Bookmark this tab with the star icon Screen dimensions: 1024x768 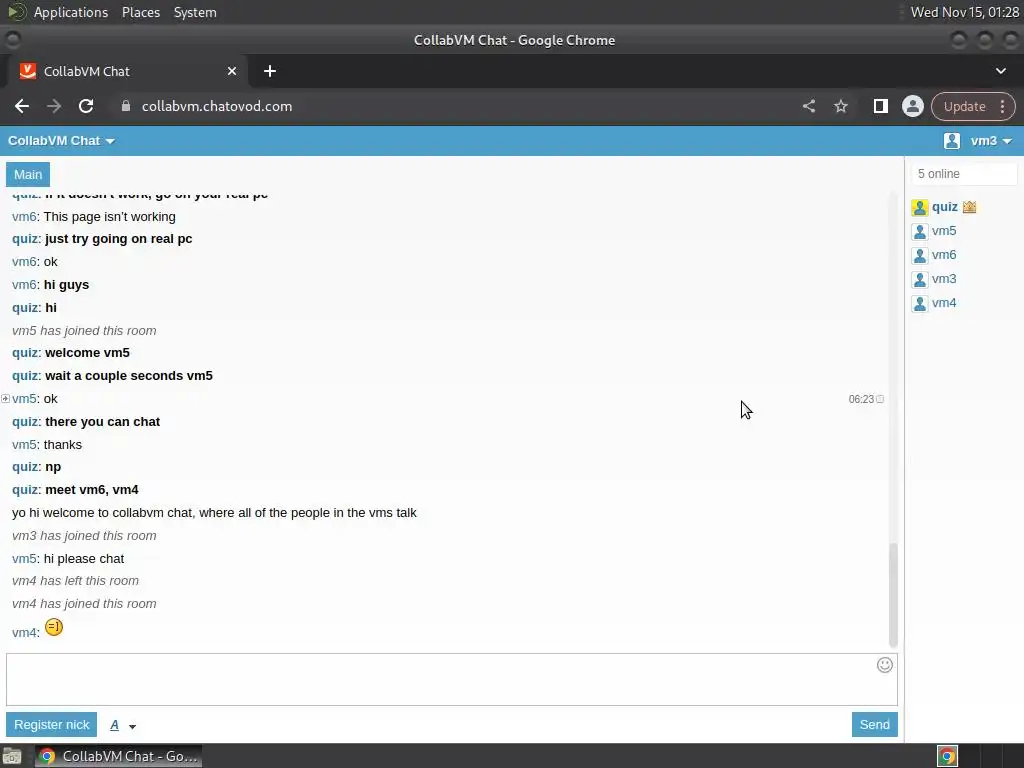840,106
